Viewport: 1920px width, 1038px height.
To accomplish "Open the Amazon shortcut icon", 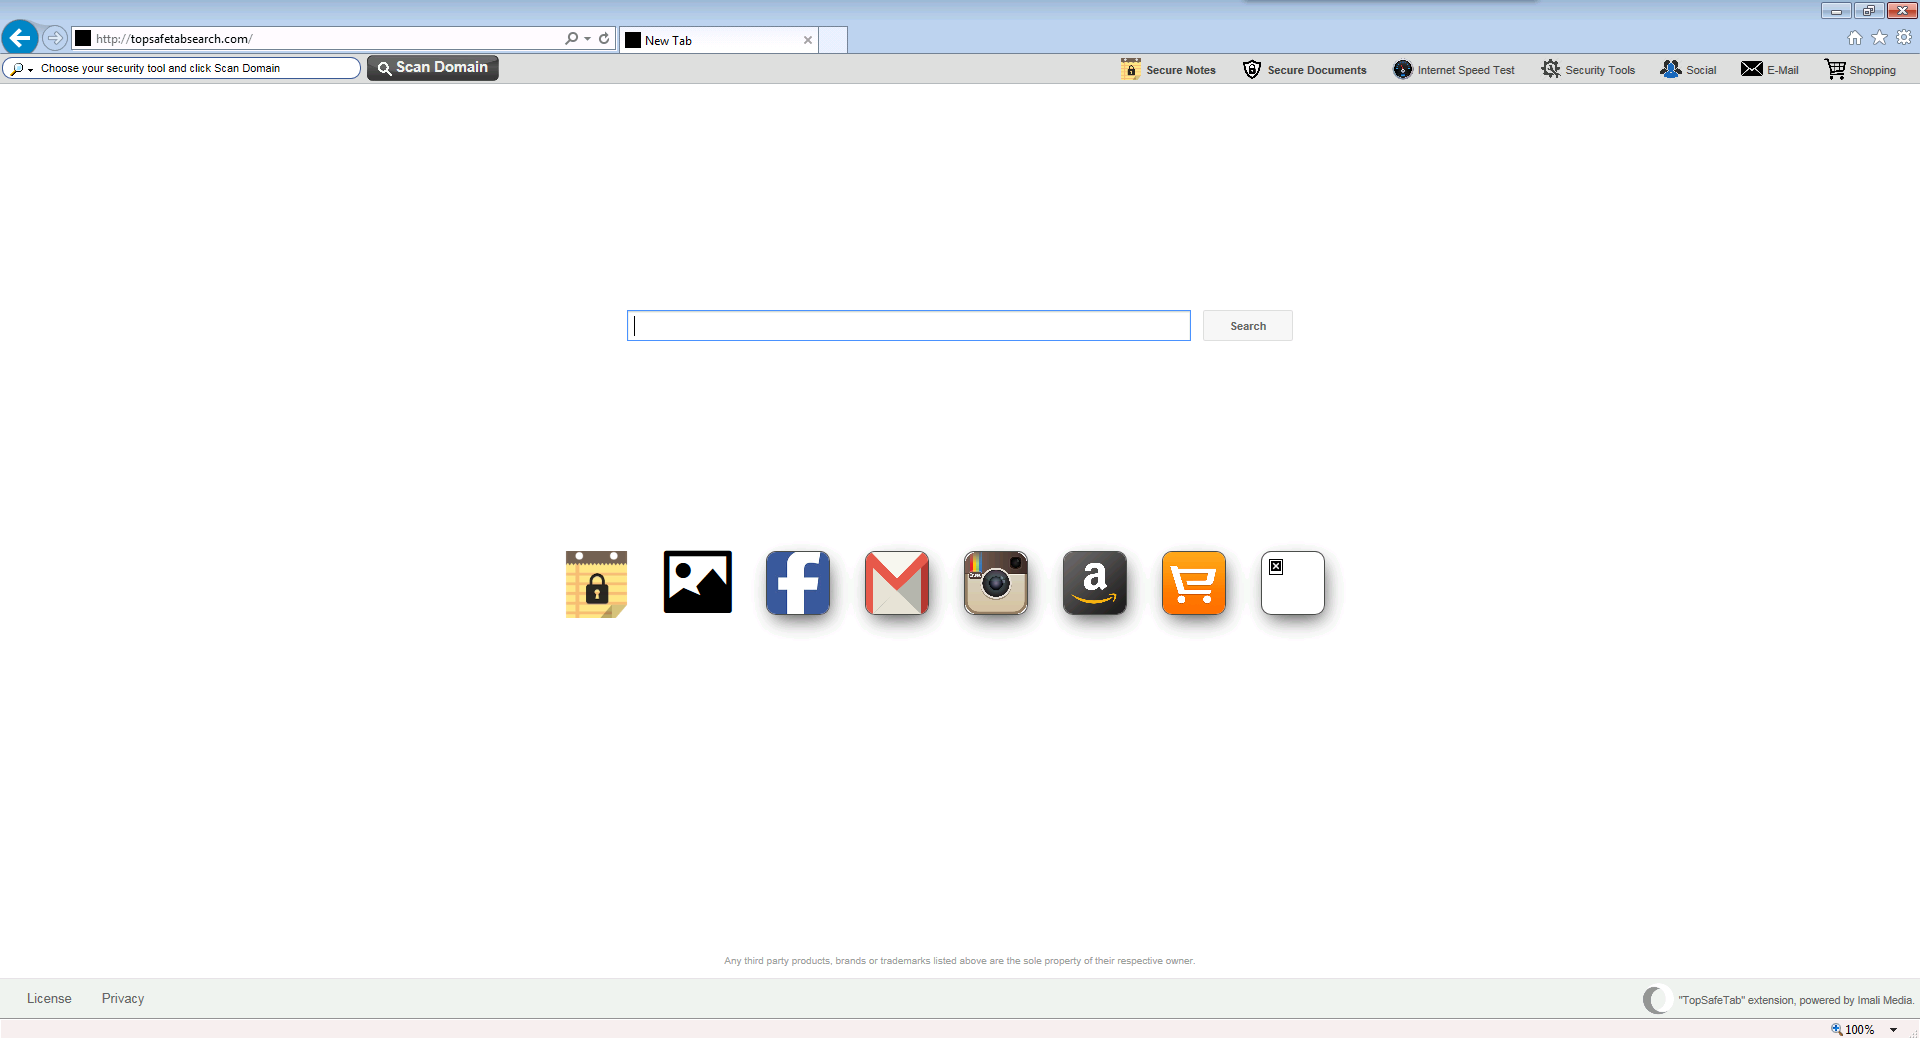I will coord(1095,583).
